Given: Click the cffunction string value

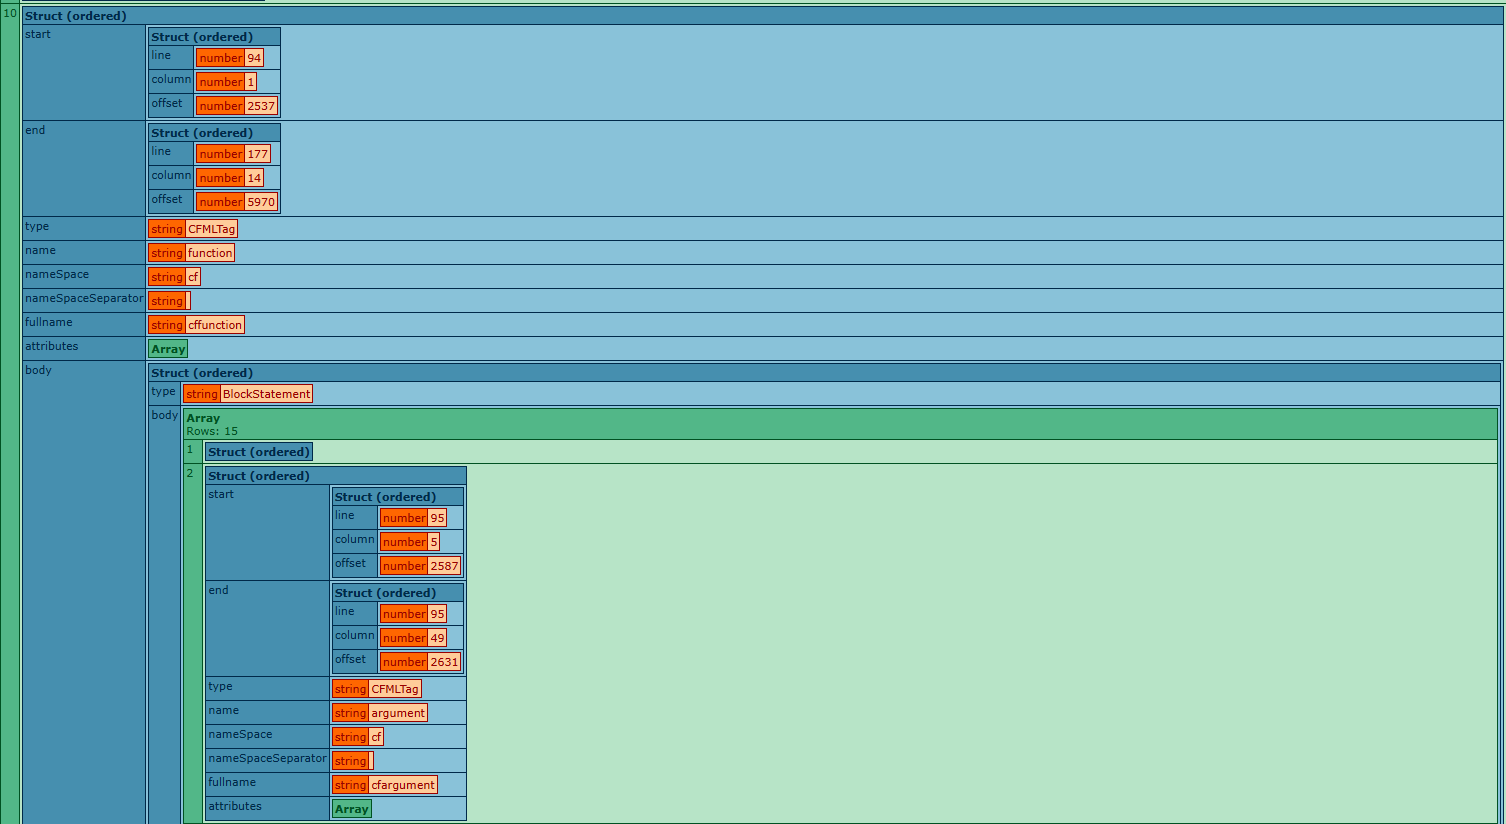Looking at the screenshot, I should (215, 325).
